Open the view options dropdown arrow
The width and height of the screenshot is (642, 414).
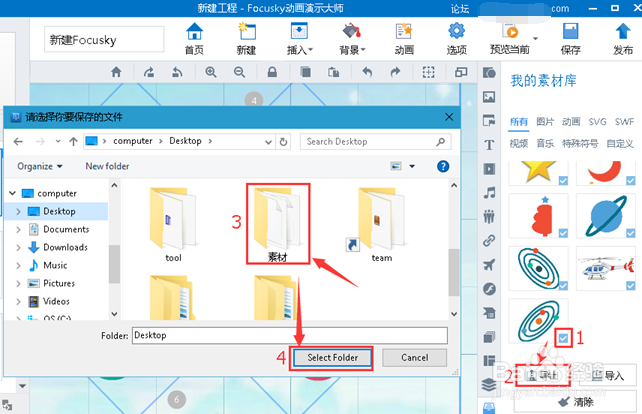point(412,166)
